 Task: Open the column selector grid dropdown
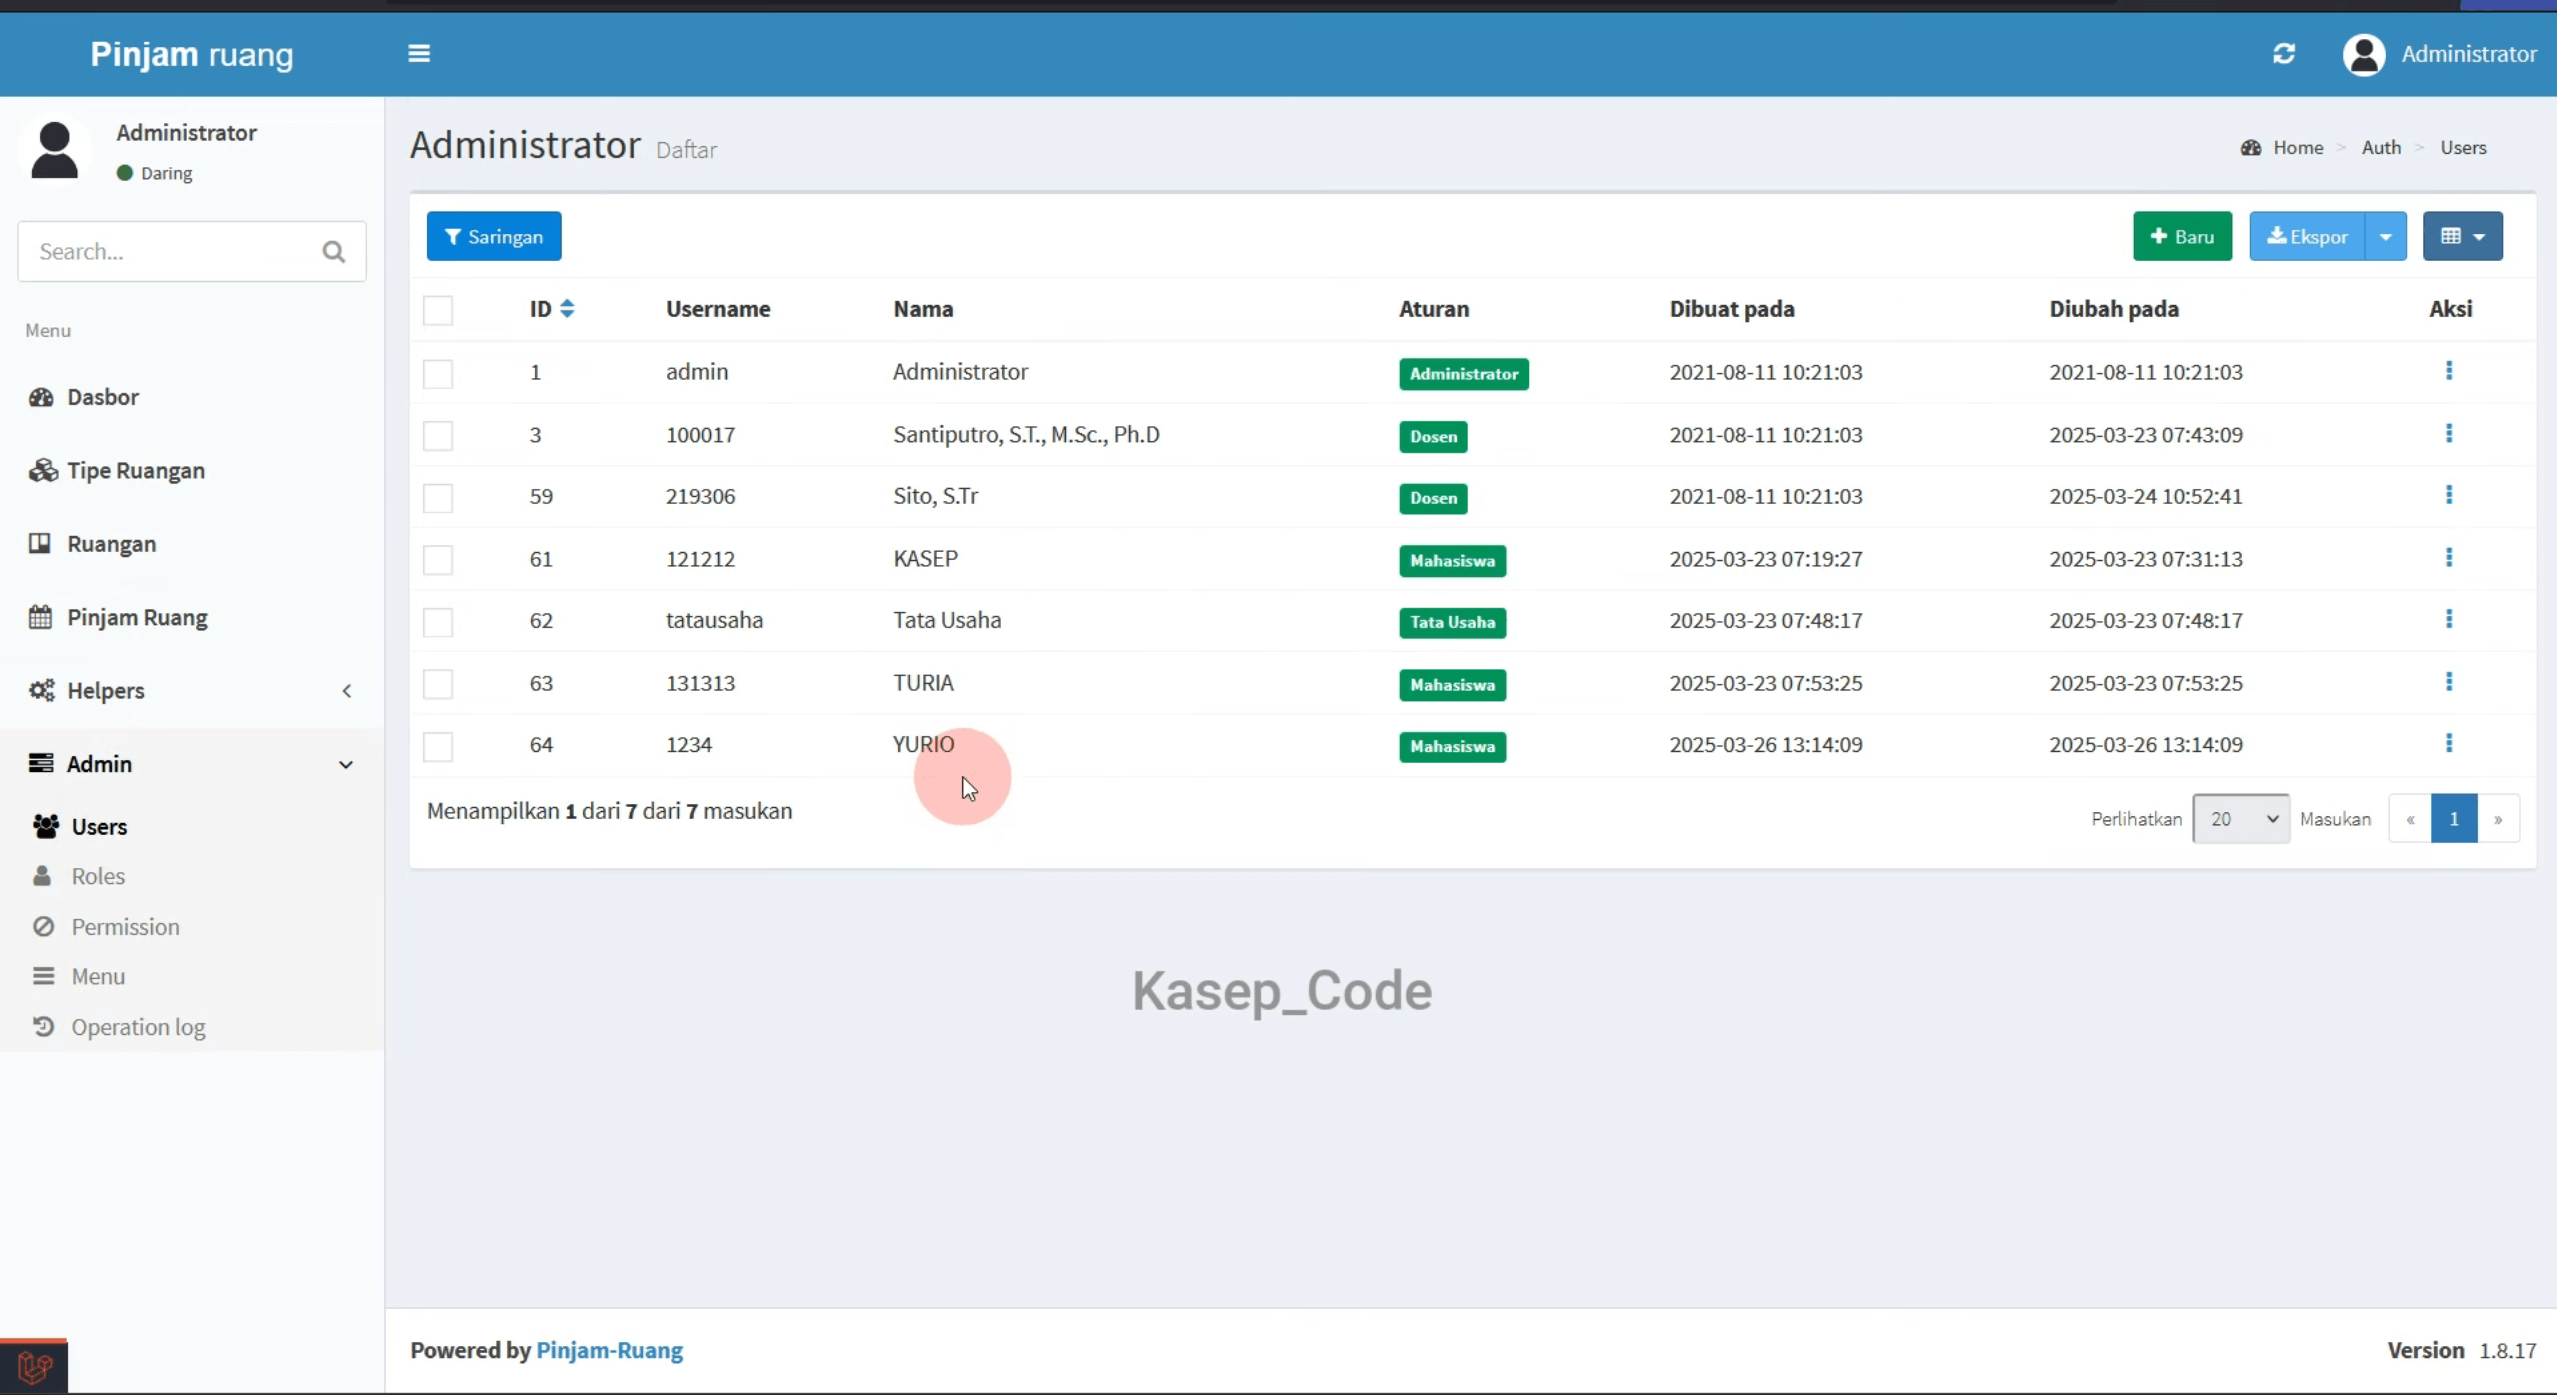coord(2463,237)
